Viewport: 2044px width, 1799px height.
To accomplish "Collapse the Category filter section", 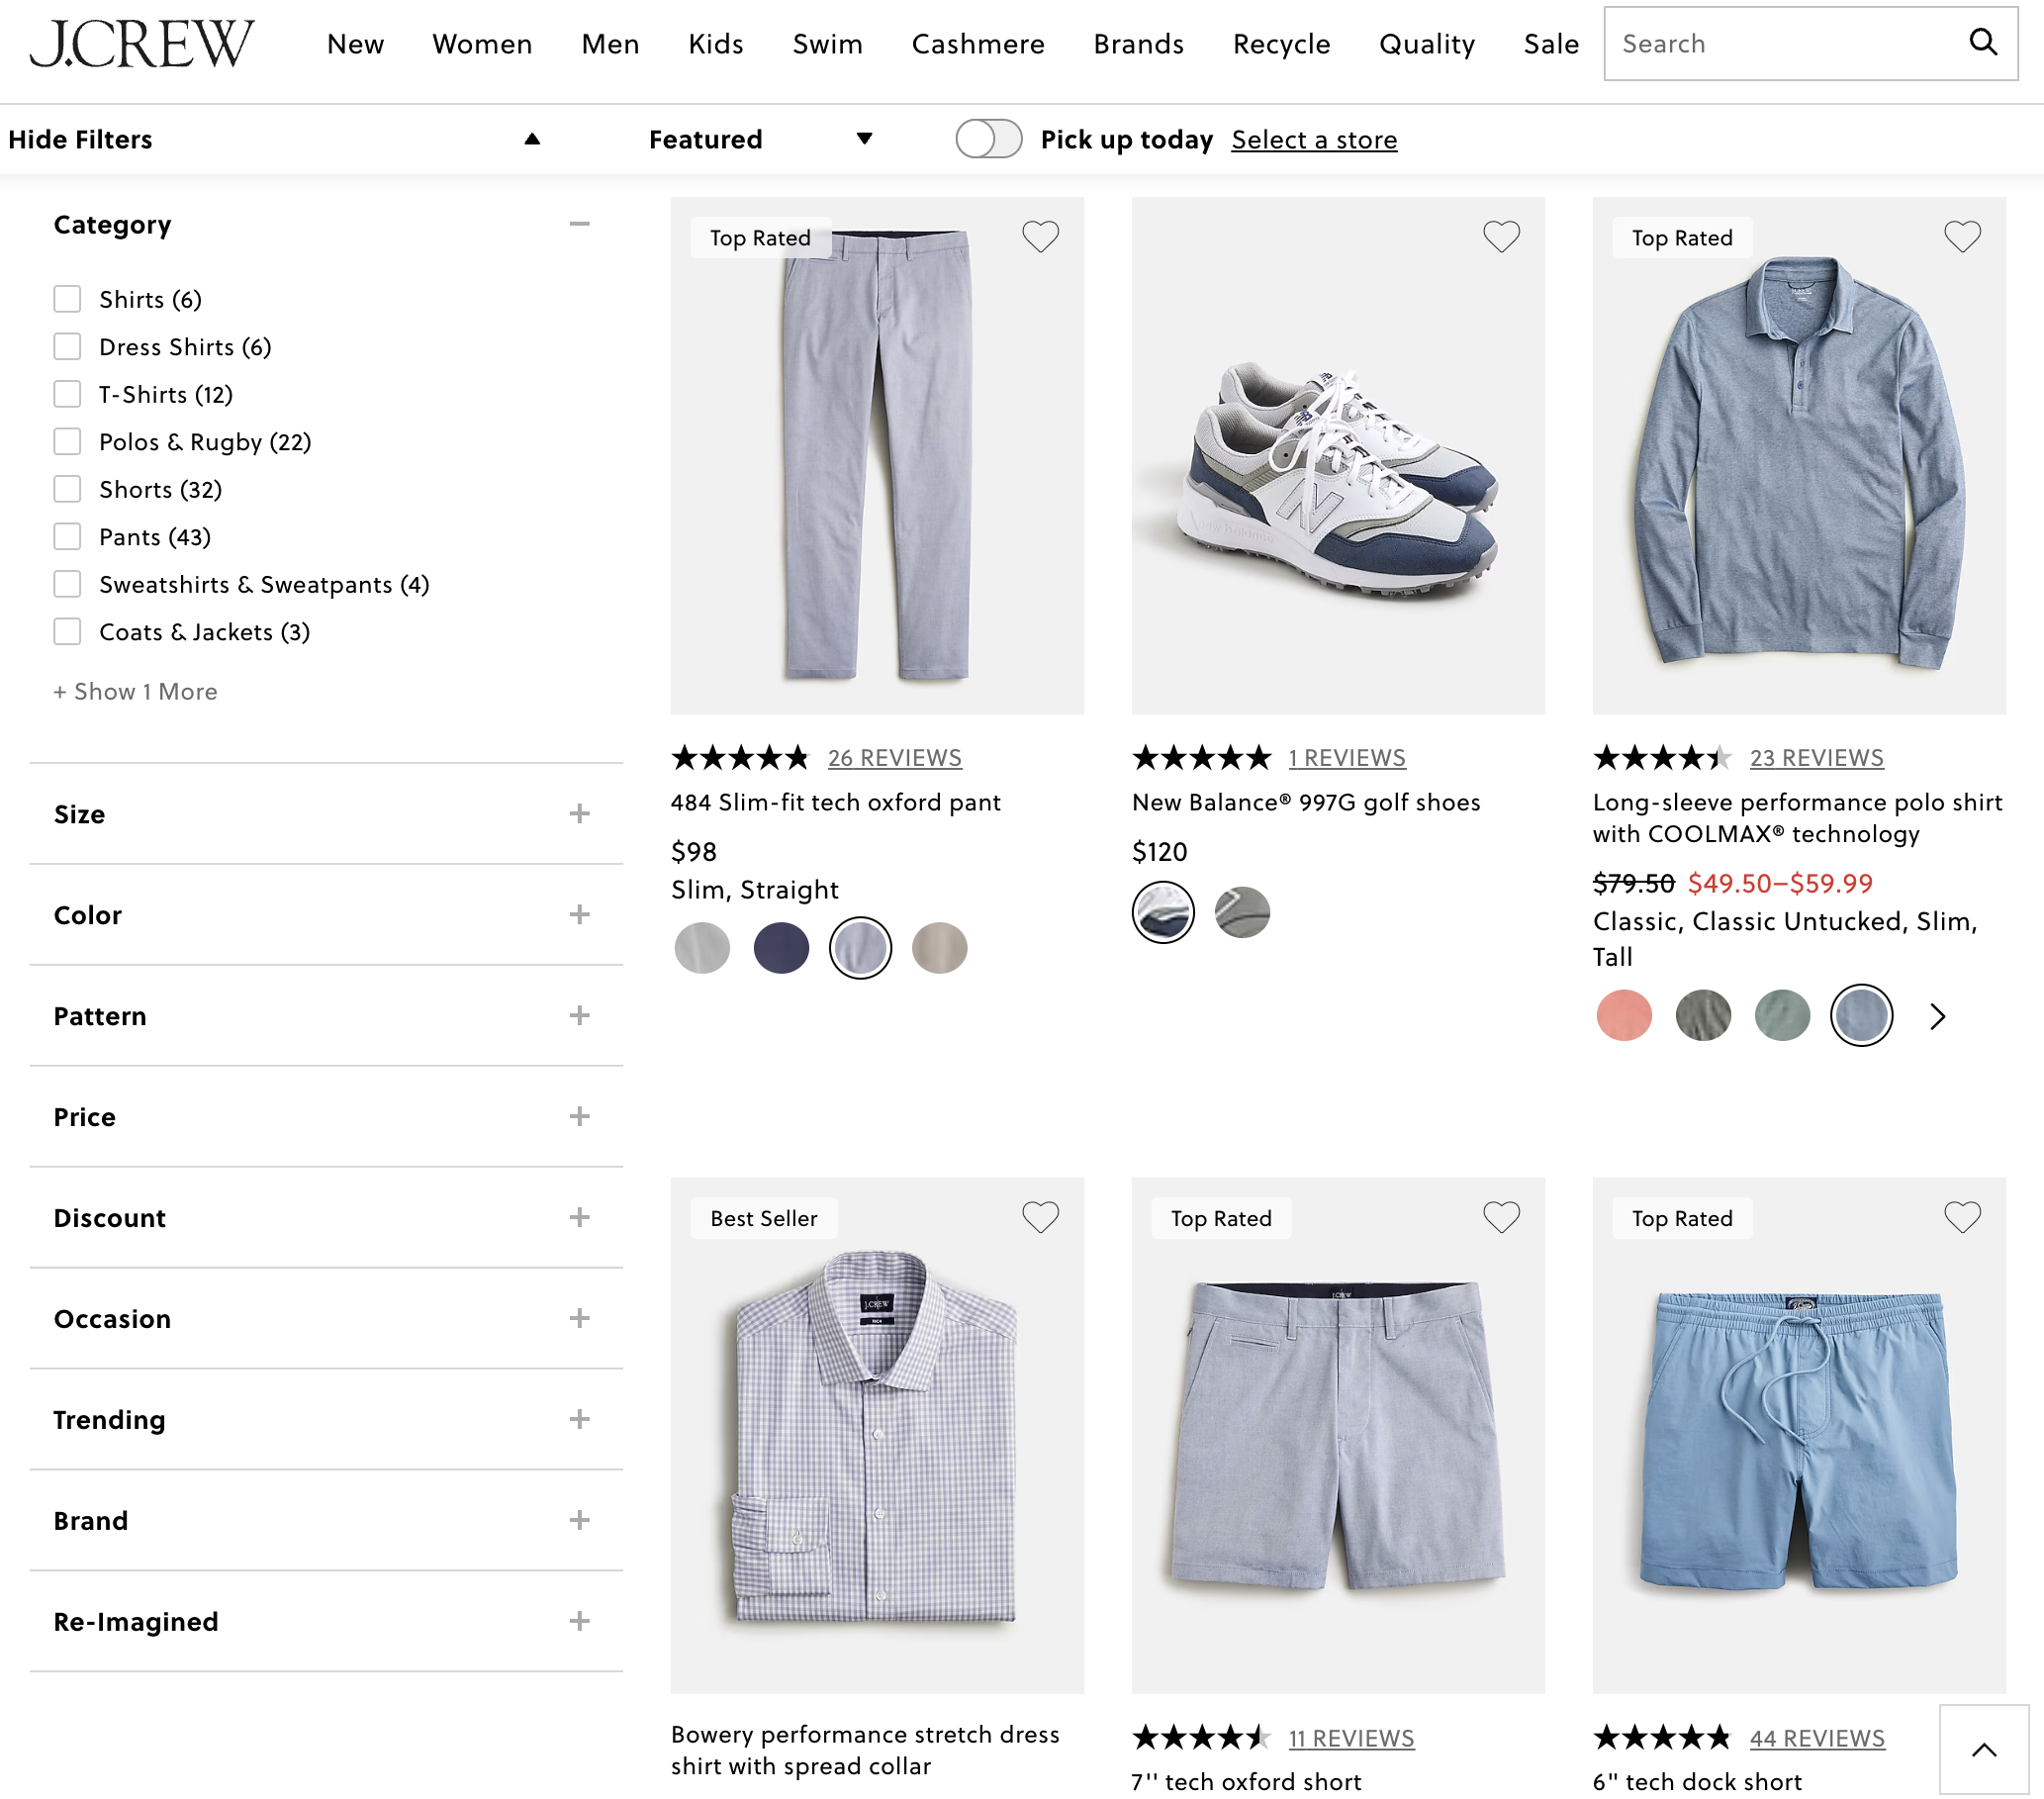I will (x=580, y=224).
